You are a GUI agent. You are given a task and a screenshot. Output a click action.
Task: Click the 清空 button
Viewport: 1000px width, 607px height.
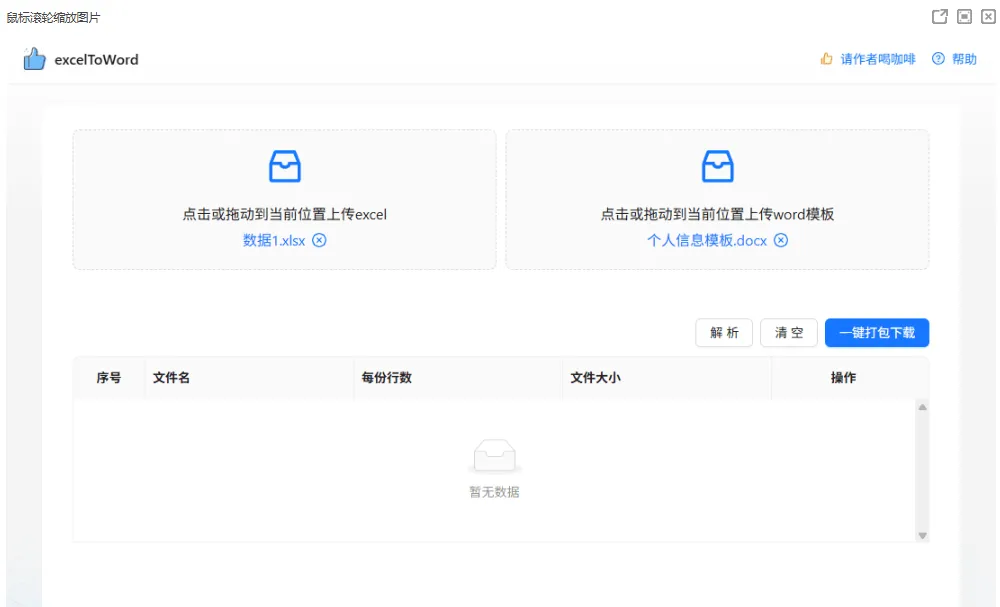click(789, 333)
